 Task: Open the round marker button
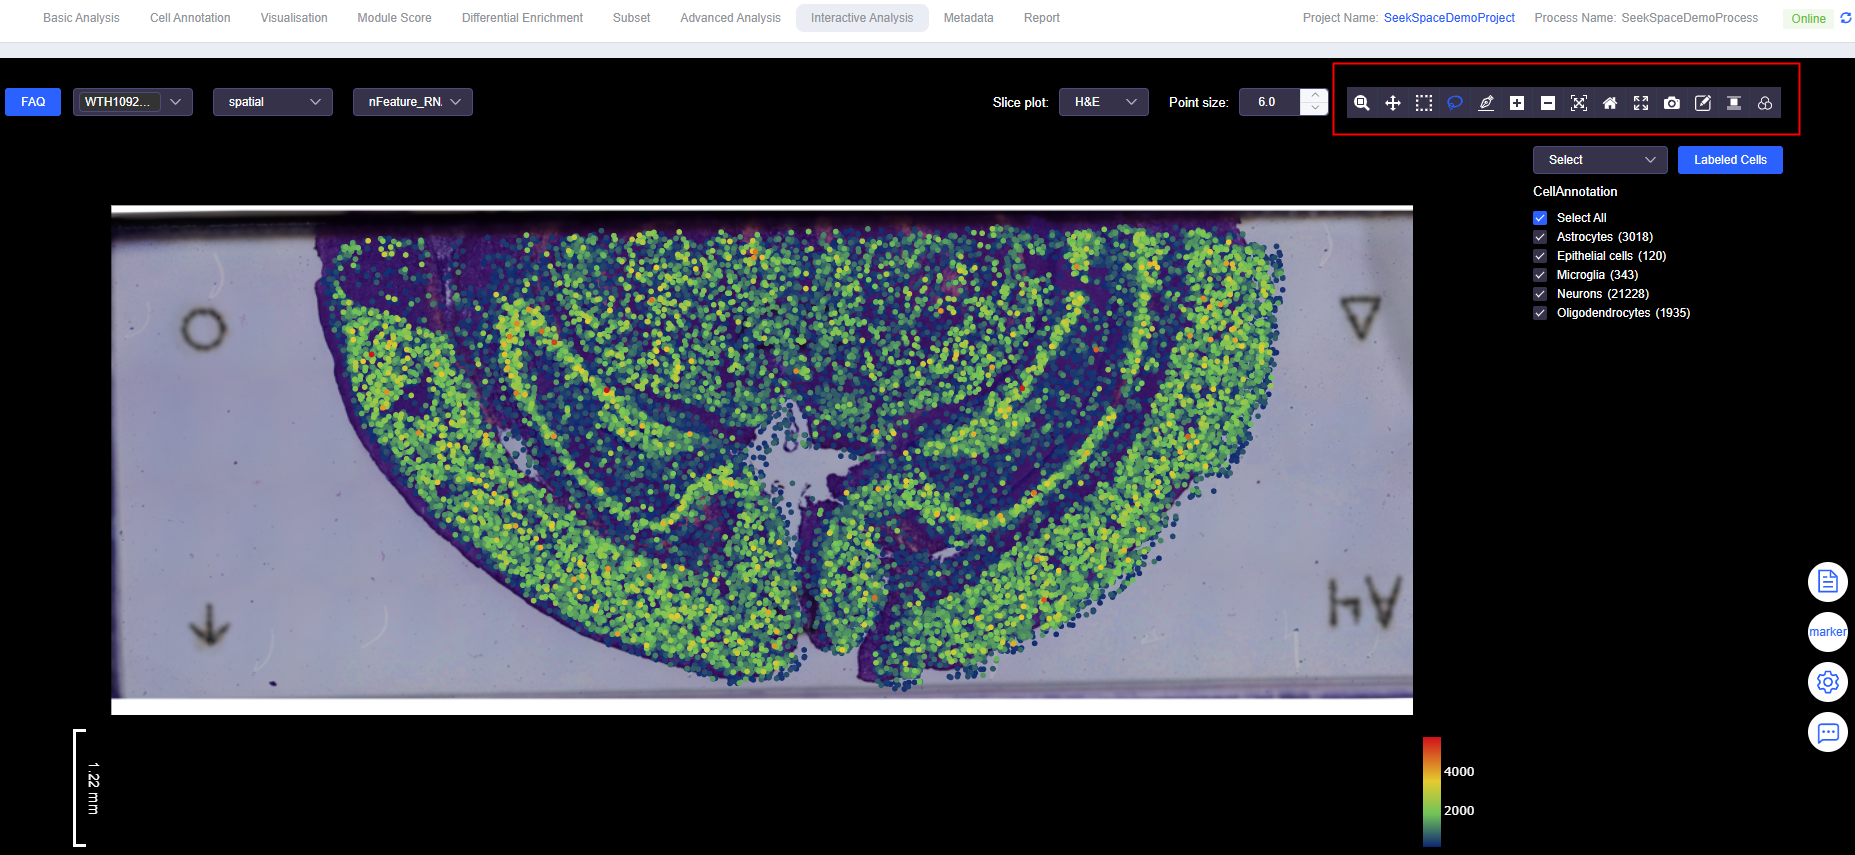1827,632
